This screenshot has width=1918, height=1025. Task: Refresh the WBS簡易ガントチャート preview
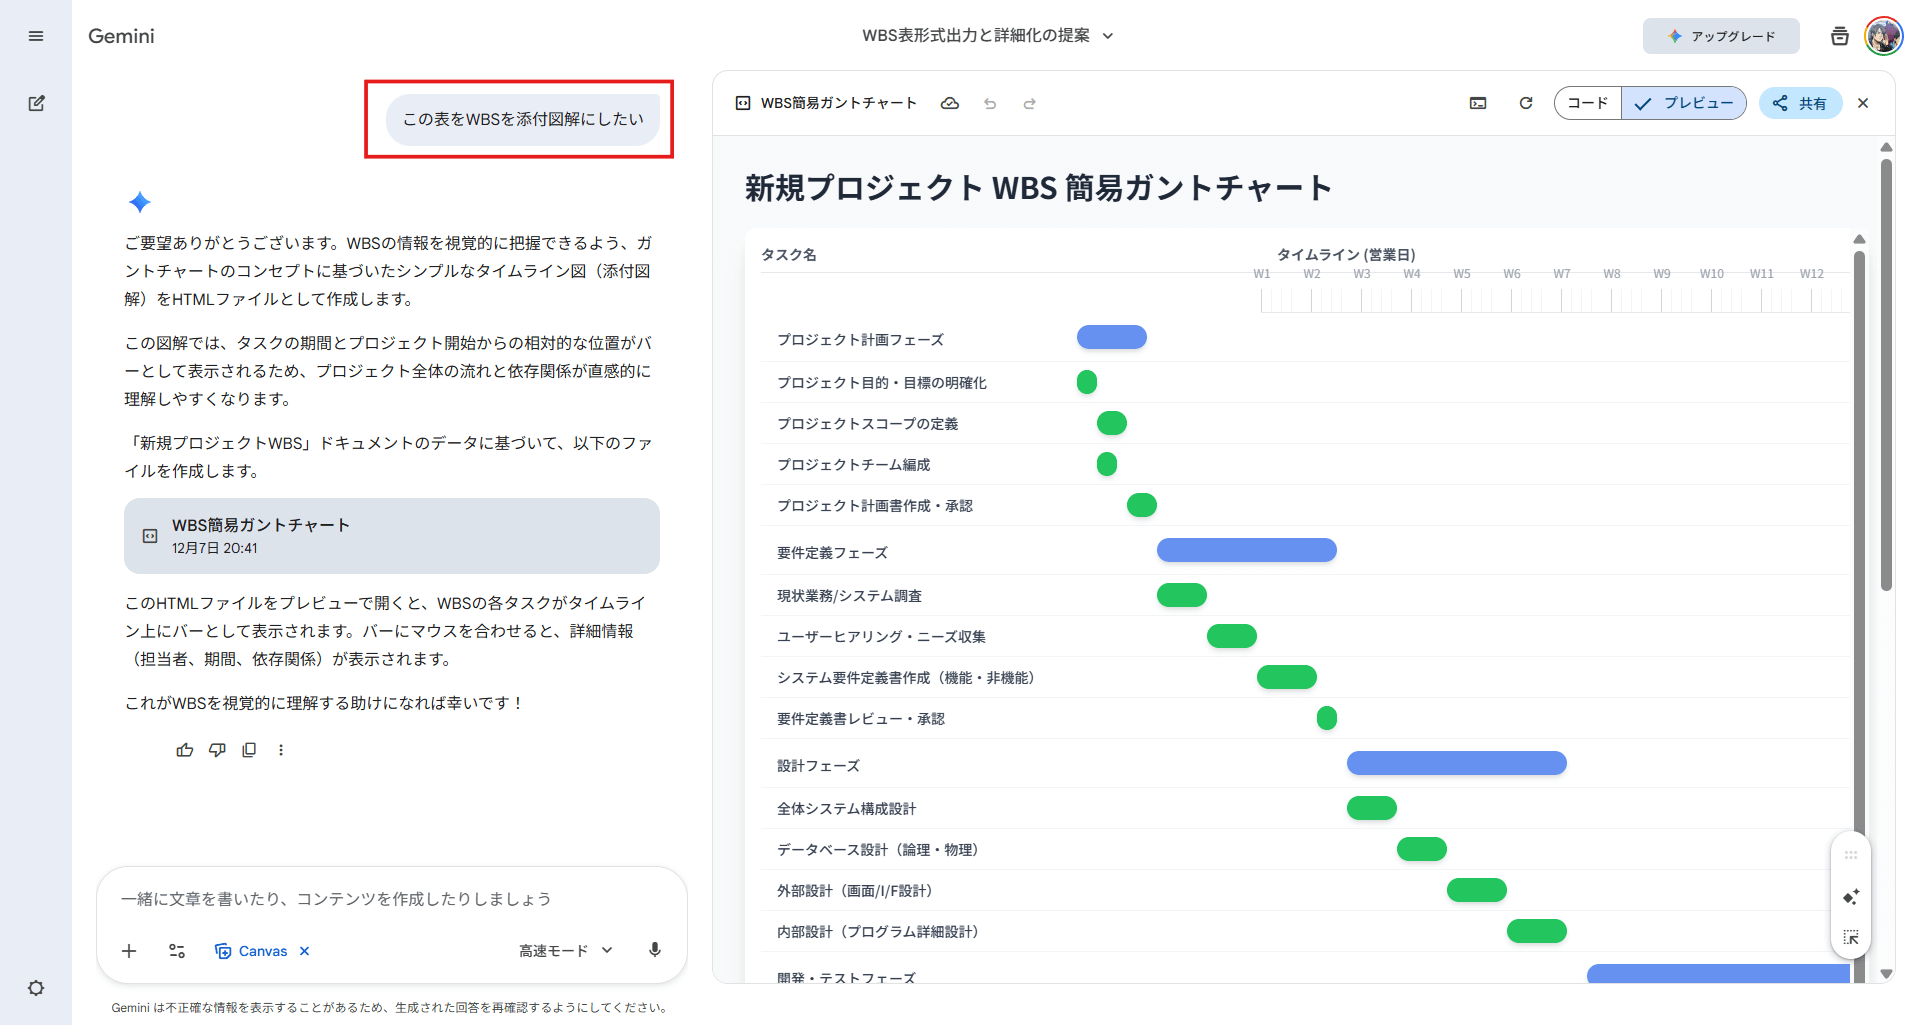[1526, 103]
